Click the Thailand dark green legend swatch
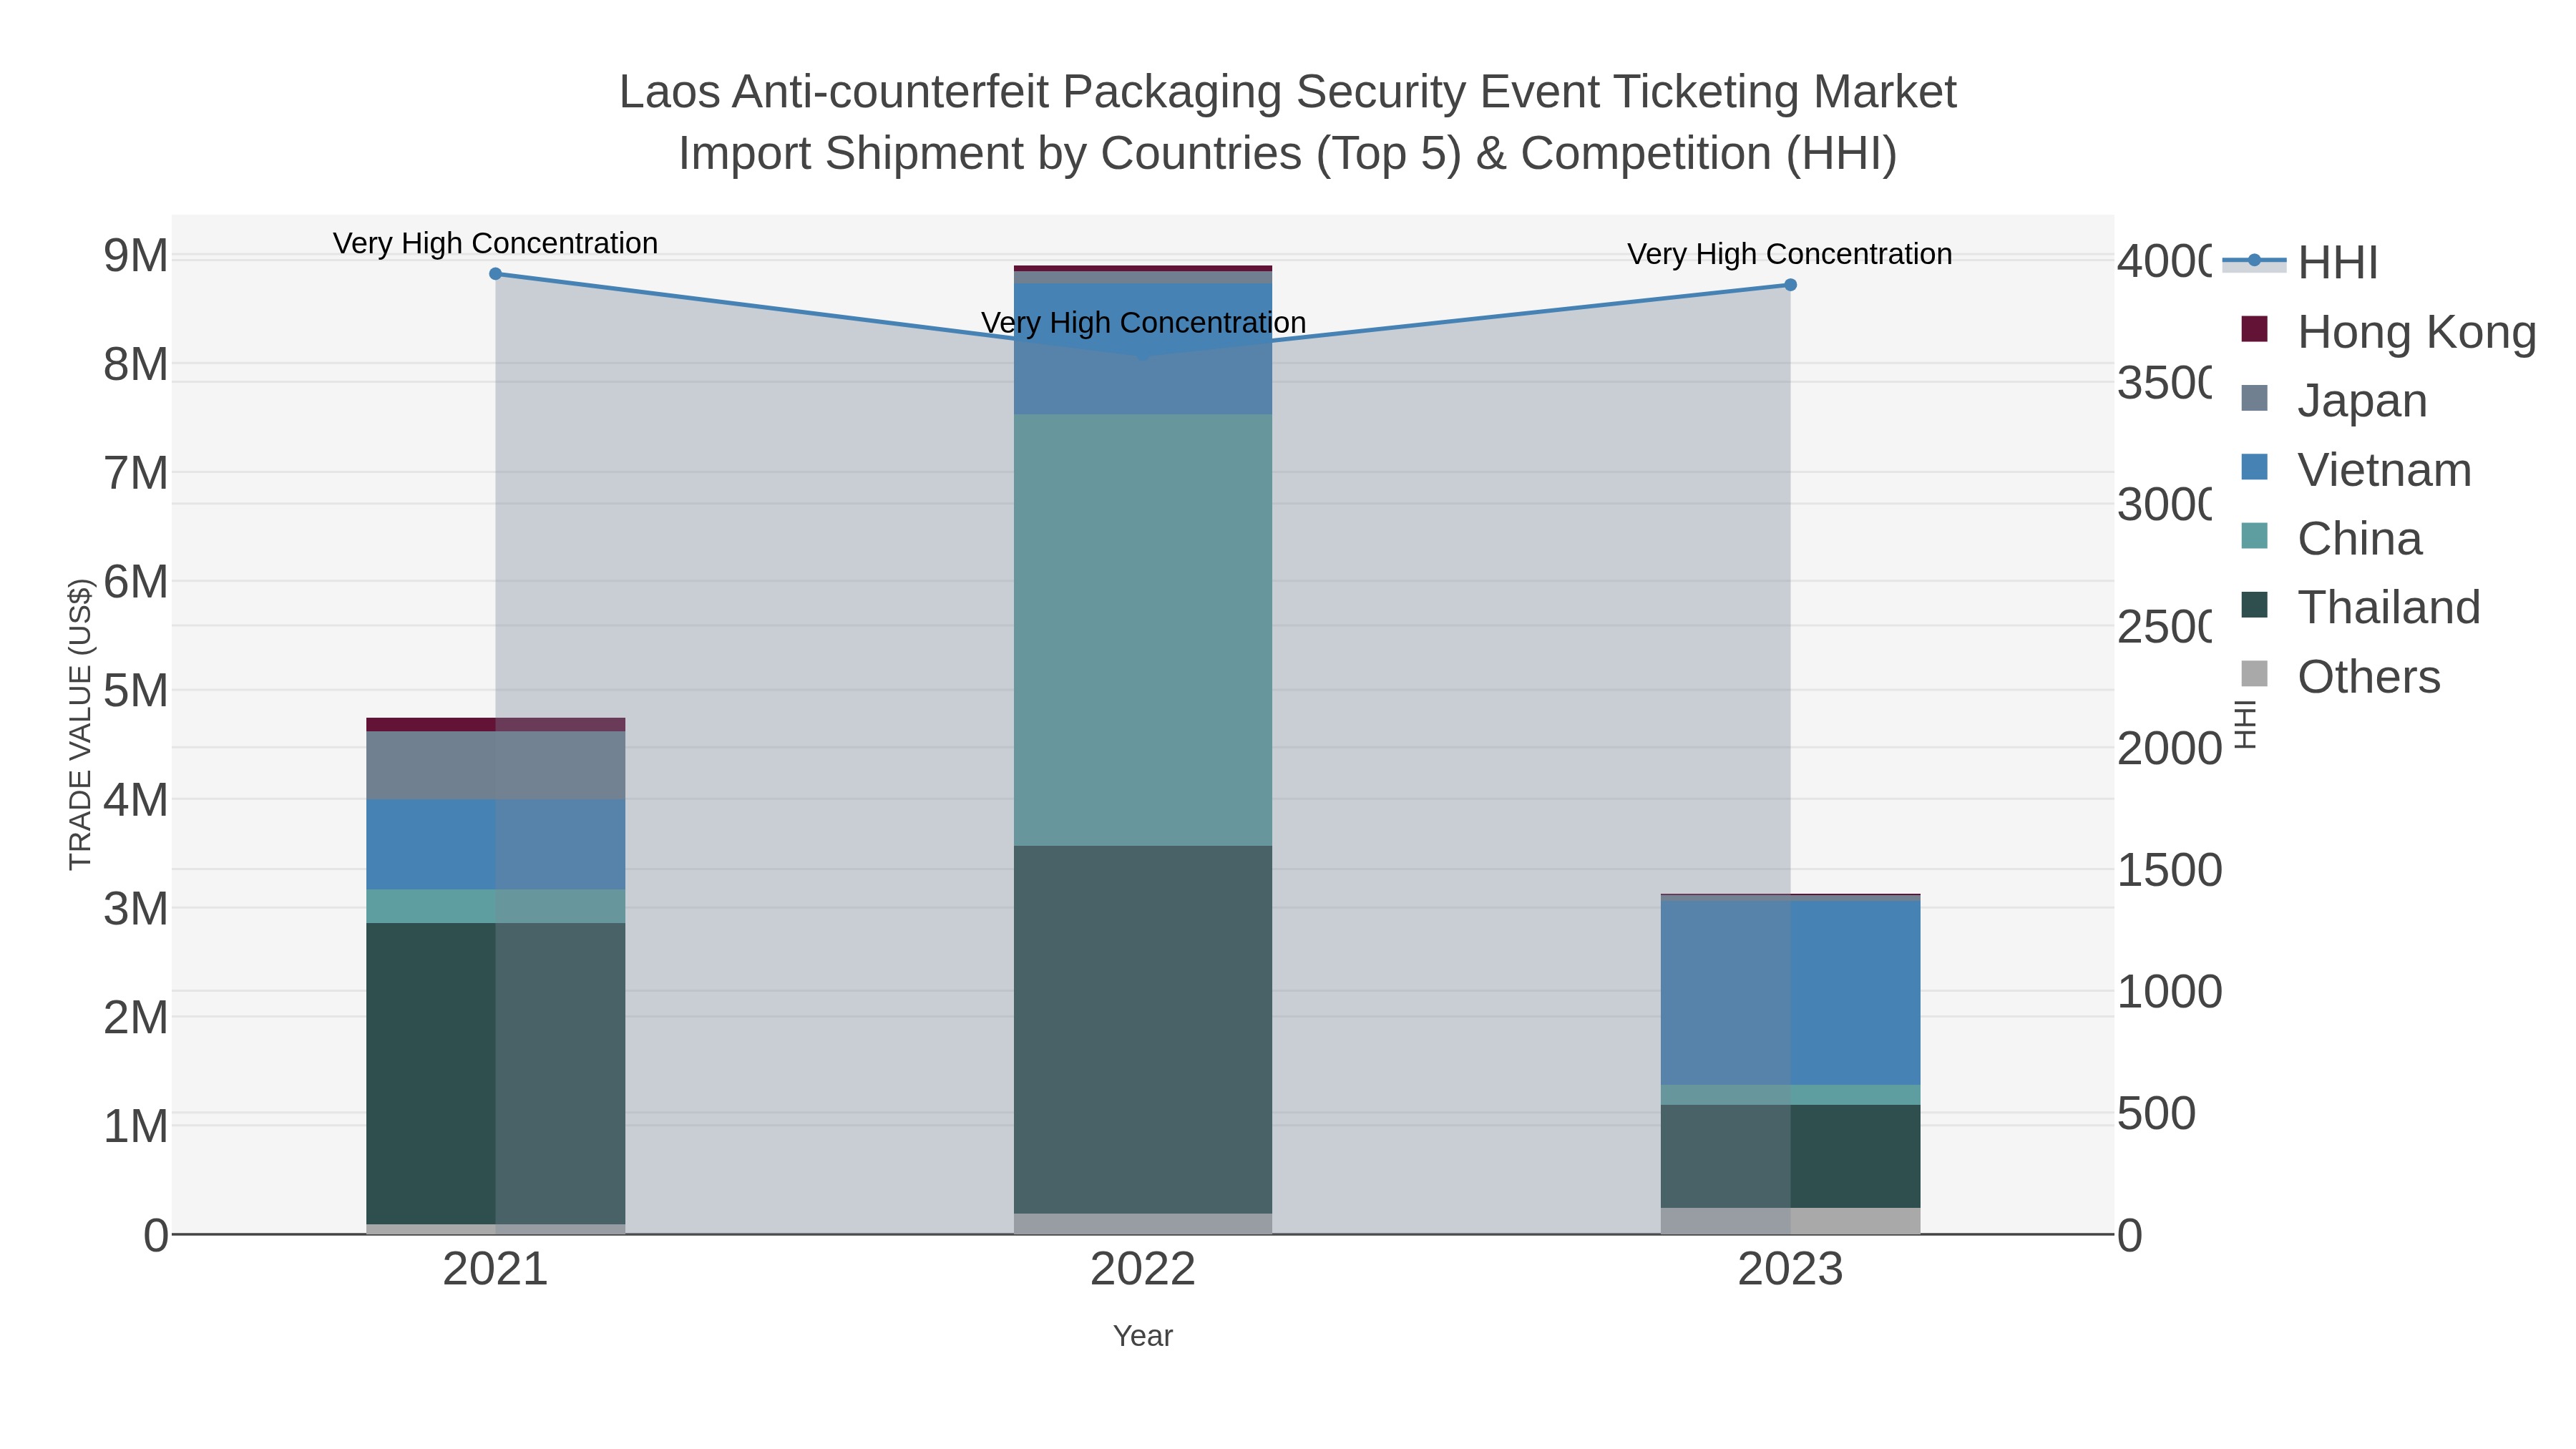The width and height of the screenshot is (2576, 1449). tap(2254, 605)
